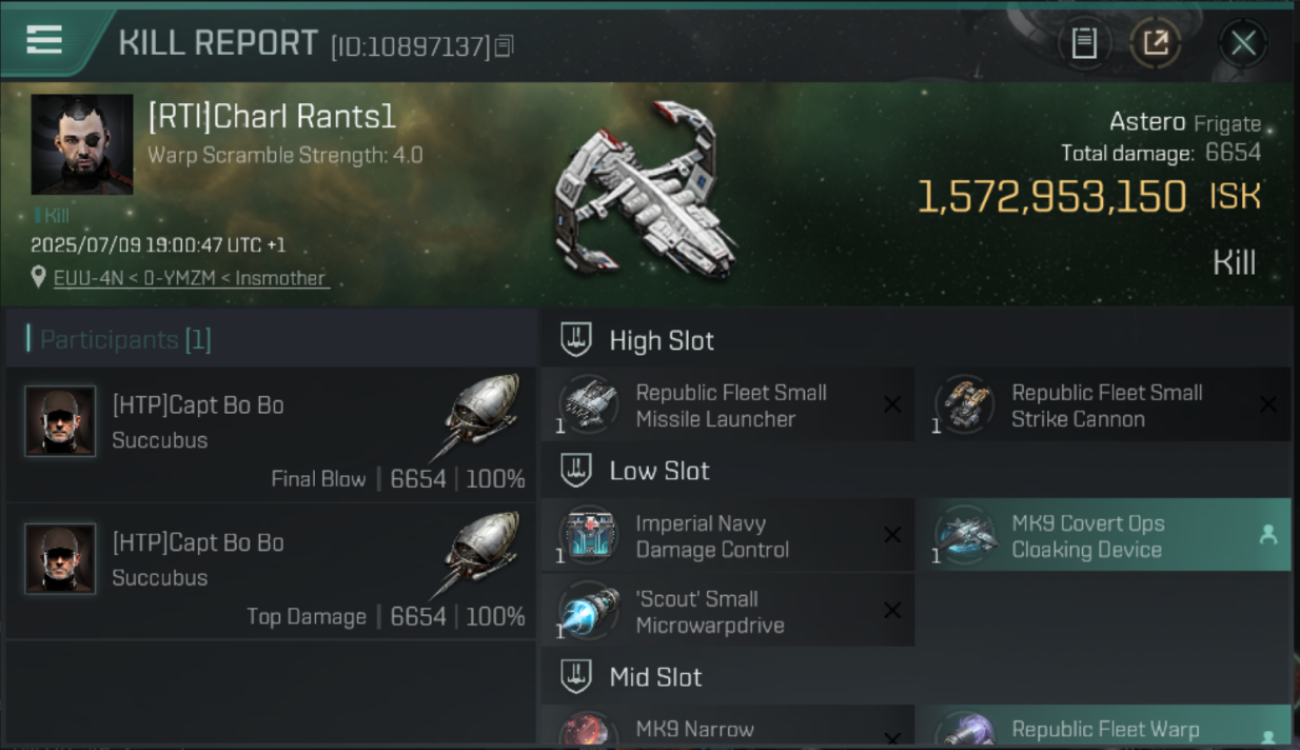View Charl Rants1 character portrait
The image size is (1300, 750).
(82, 144)
